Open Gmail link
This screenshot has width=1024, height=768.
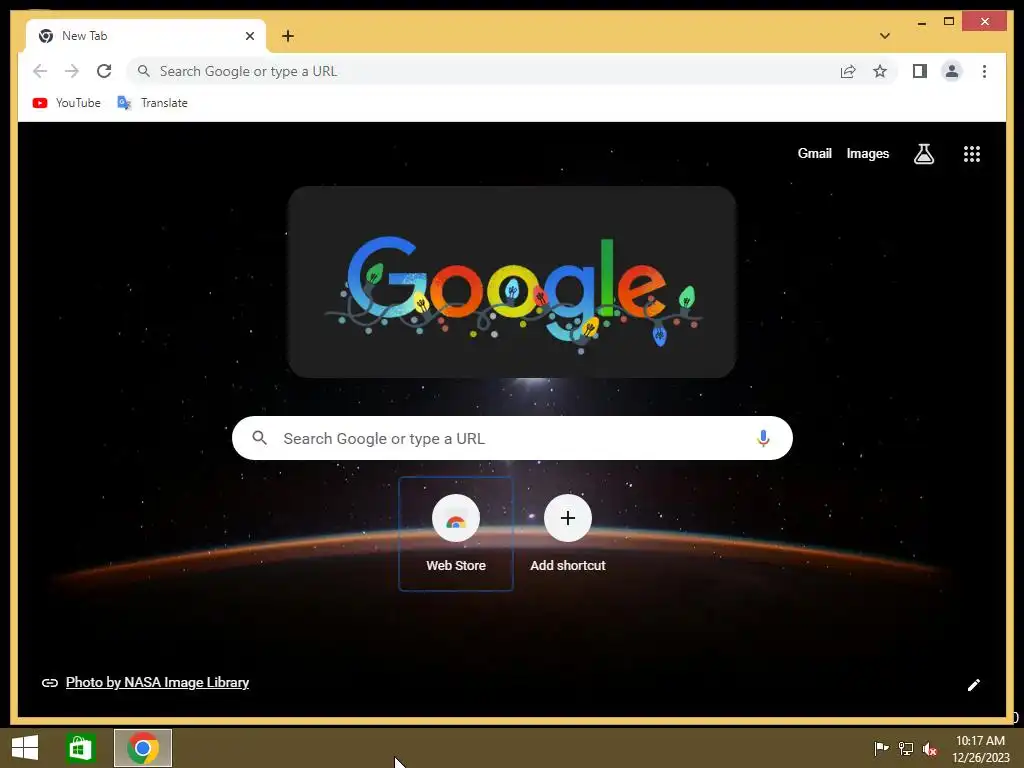coord(814,153)
